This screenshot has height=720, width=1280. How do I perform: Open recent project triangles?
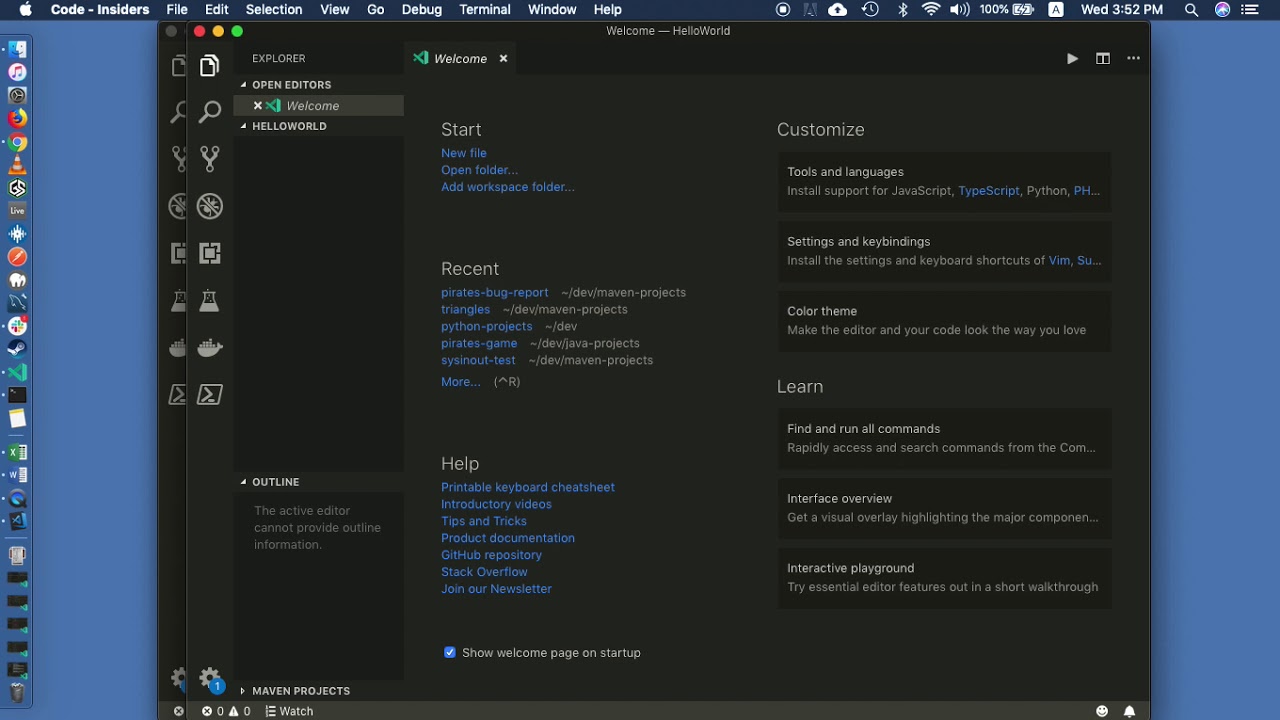(466, 310)
